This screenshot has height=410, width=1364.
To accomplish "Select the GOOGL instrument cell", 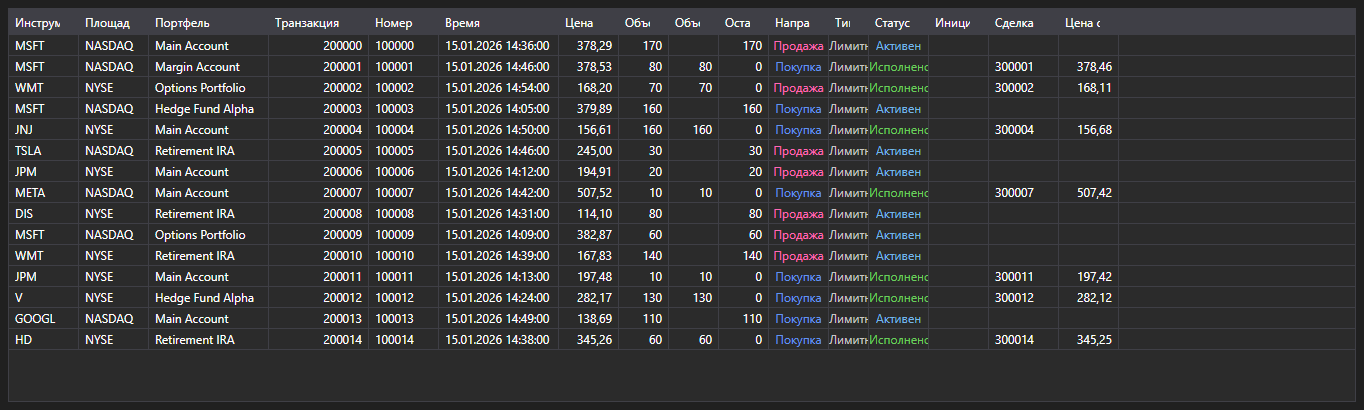I will (x=44, y=318).
